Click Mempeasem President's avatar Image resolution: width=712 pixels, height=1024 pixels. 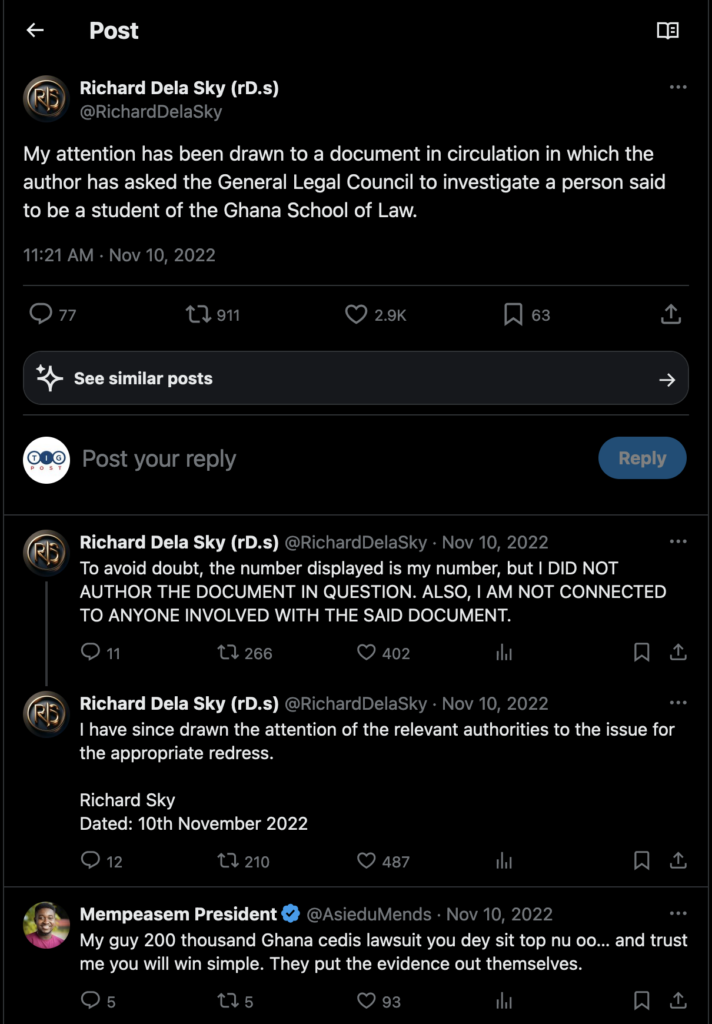46,925
